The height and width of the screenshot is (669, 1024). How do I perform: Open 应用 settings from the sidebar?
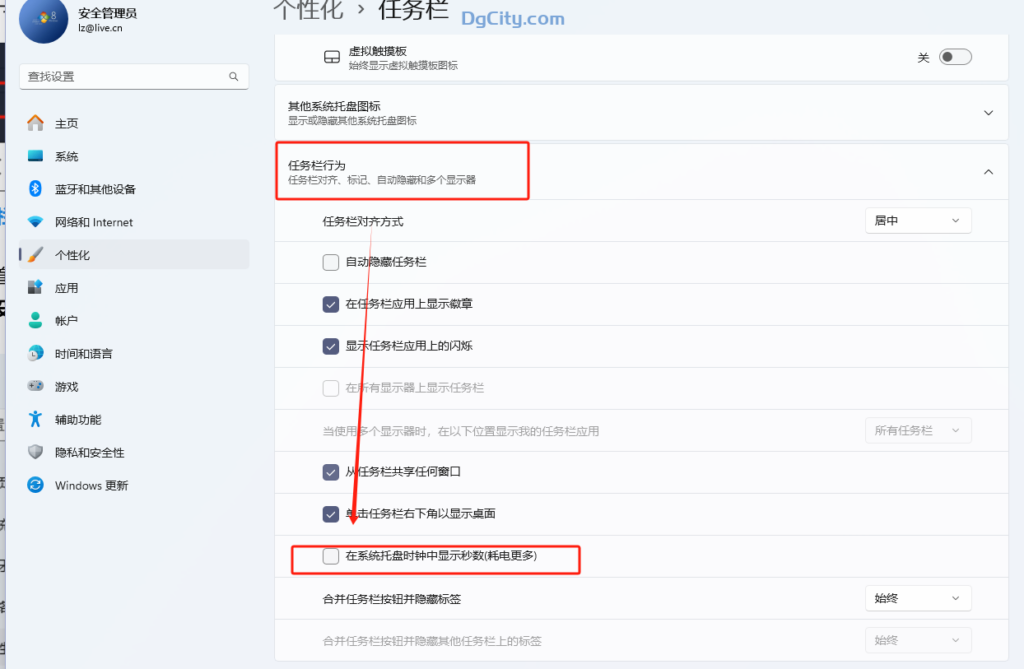66,287
